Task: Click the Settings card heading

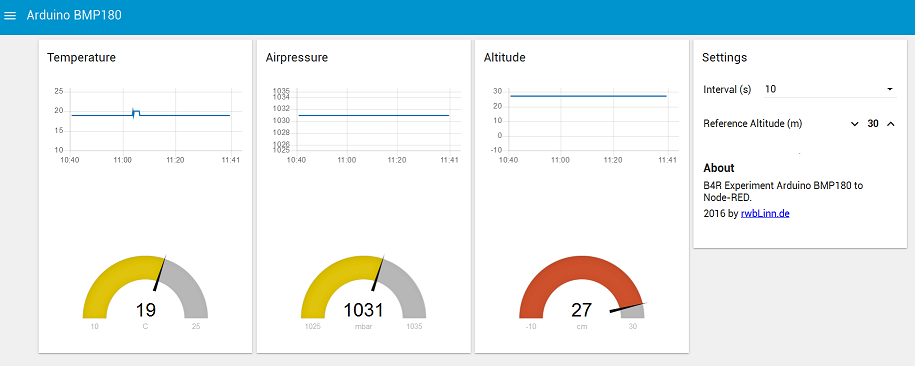Action: [x=724, y=58]
